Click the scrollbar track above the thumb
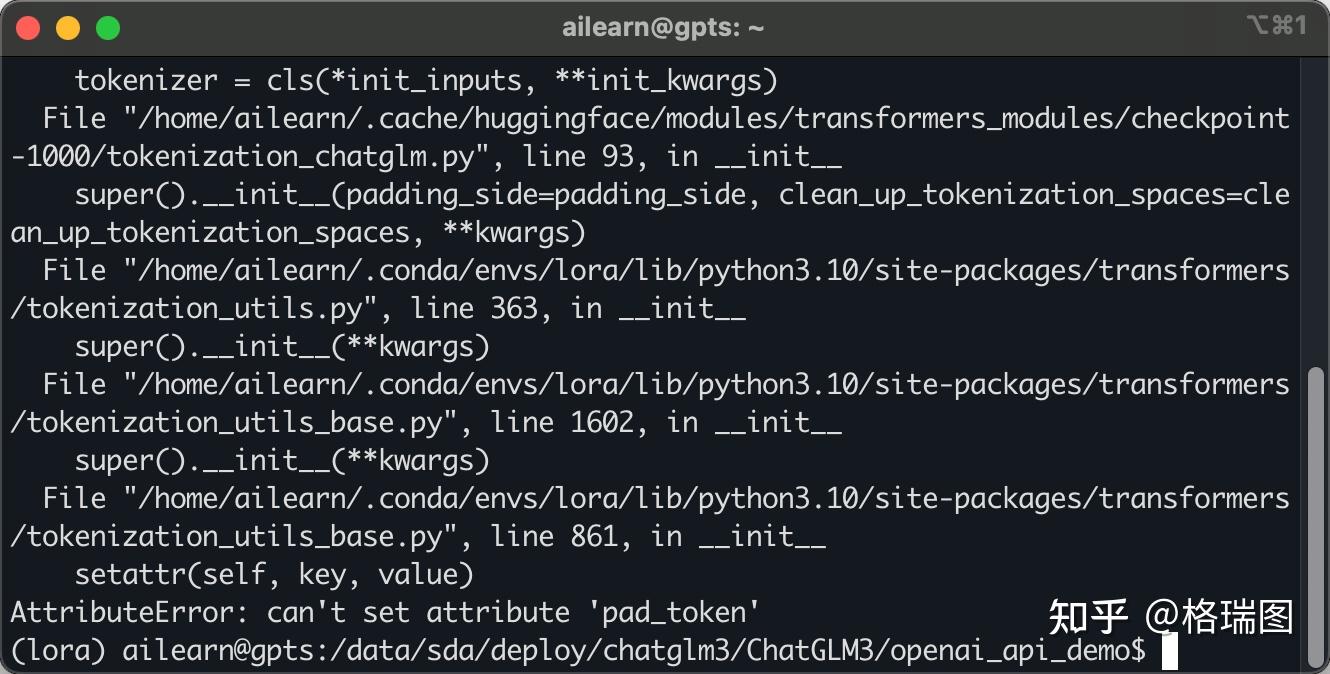 tap(1317, 210)
